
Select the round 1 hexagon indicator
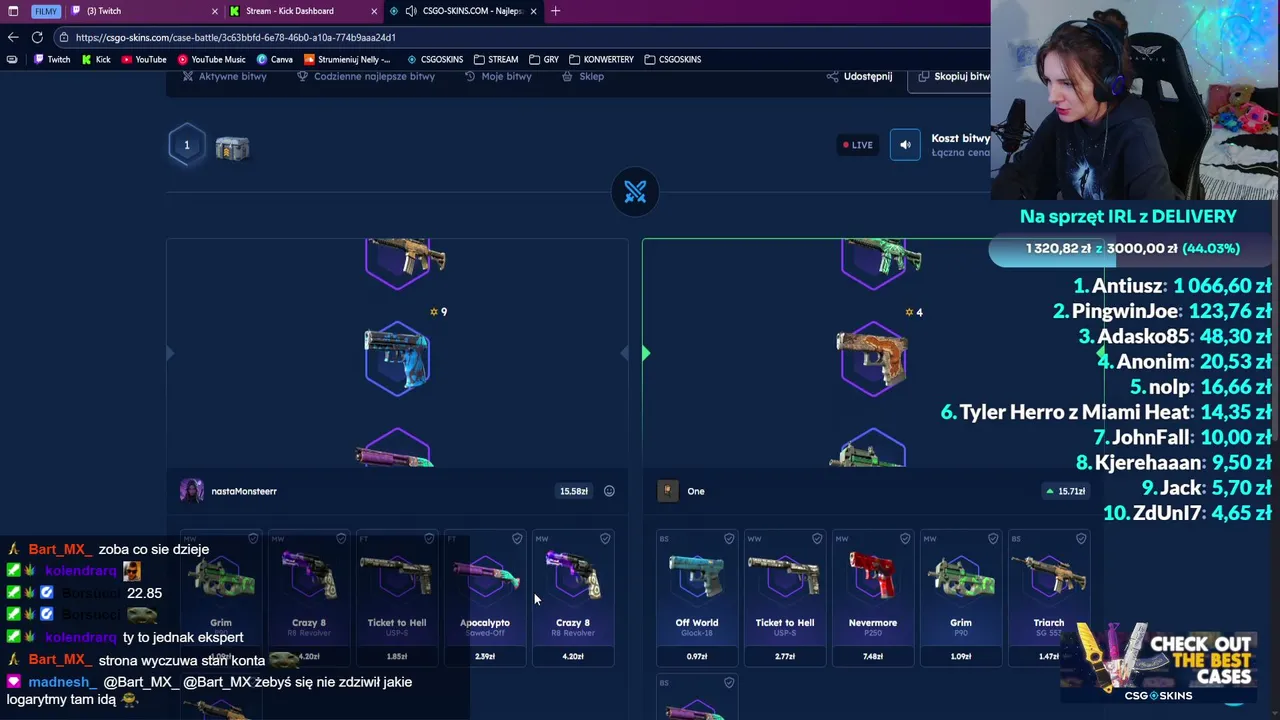click(x=186, y=145)
